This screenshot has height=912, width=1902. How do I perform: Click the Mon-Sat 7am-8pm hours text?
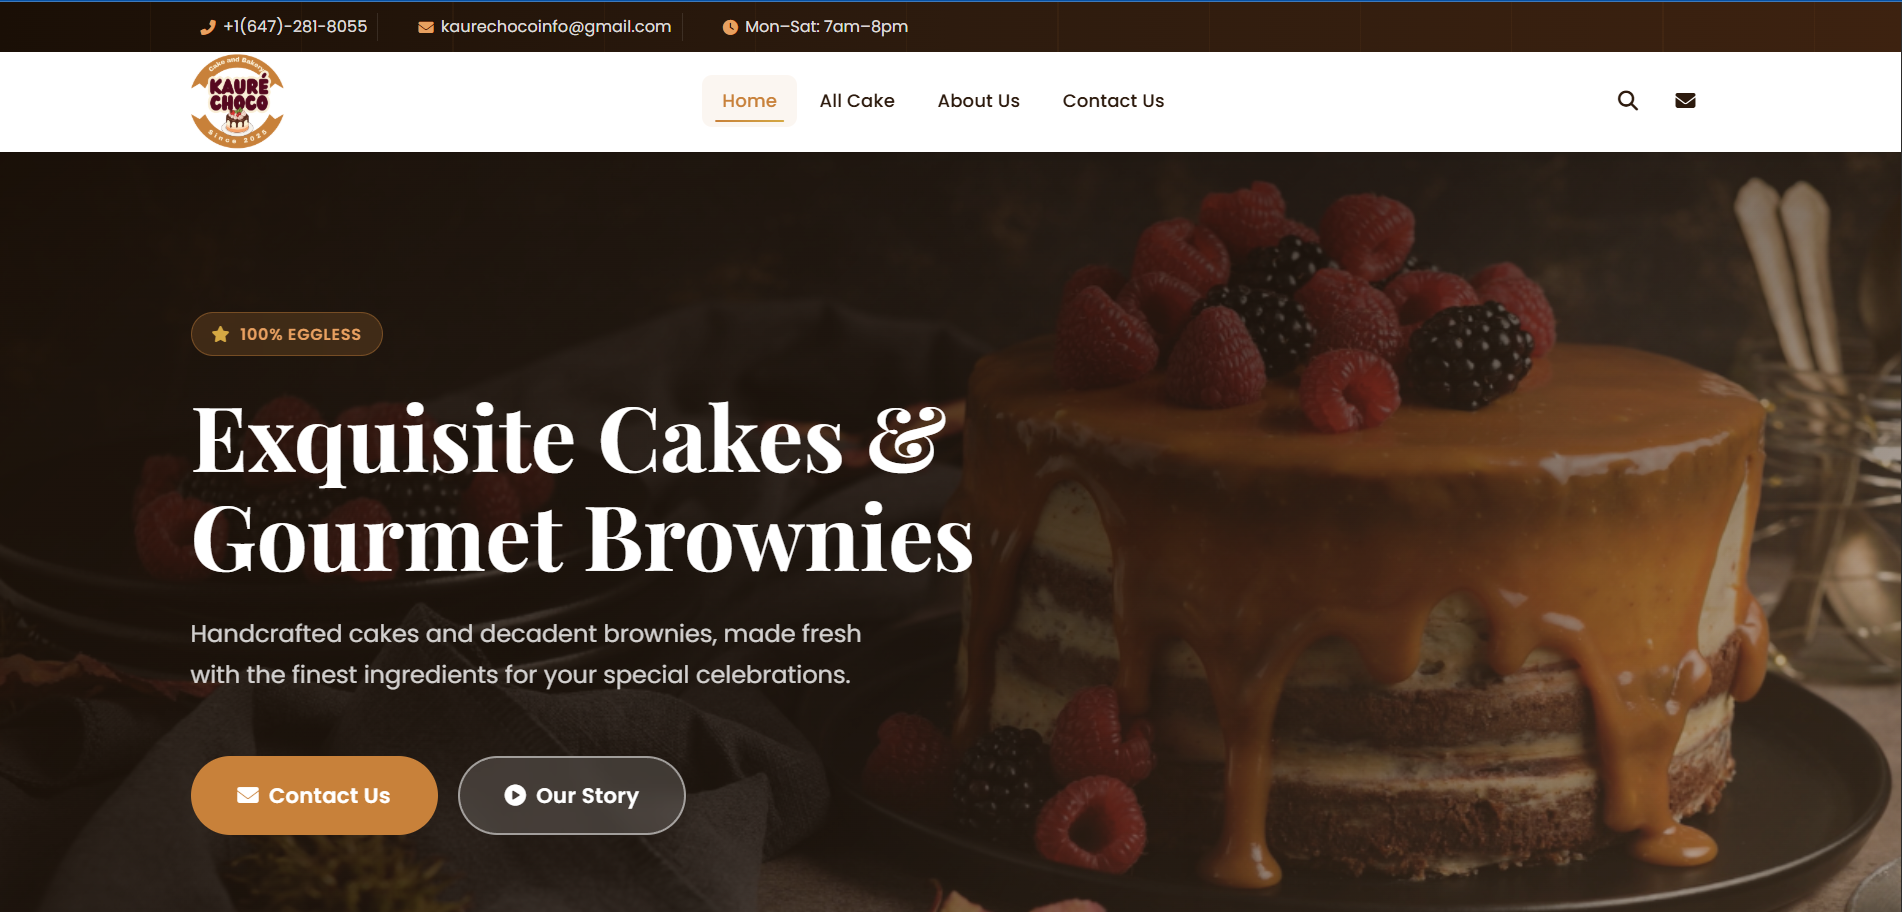point(826,26)
